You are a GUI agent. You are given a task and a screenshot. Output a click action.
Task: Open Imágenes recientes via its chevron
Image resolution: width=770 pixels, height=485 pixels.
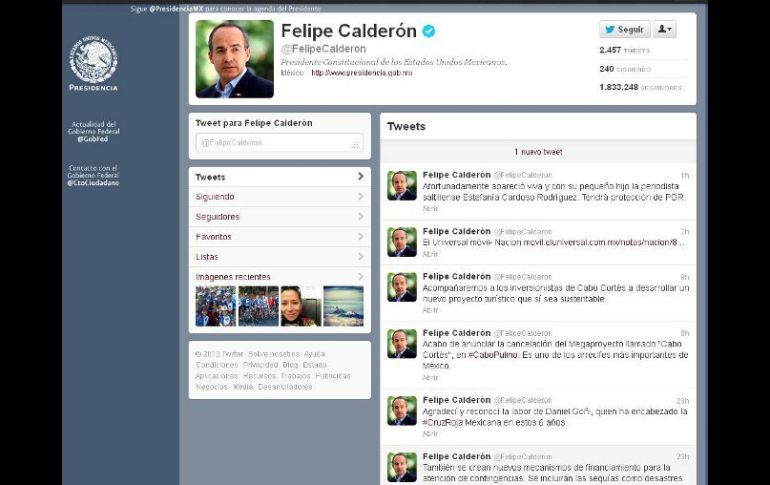[360, 277]
